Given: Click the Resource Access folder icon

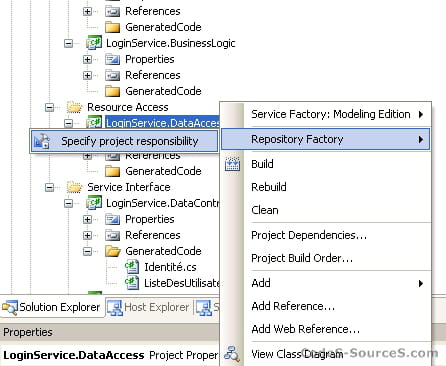Looking at the screenshot, I should (x=74, y=107).
